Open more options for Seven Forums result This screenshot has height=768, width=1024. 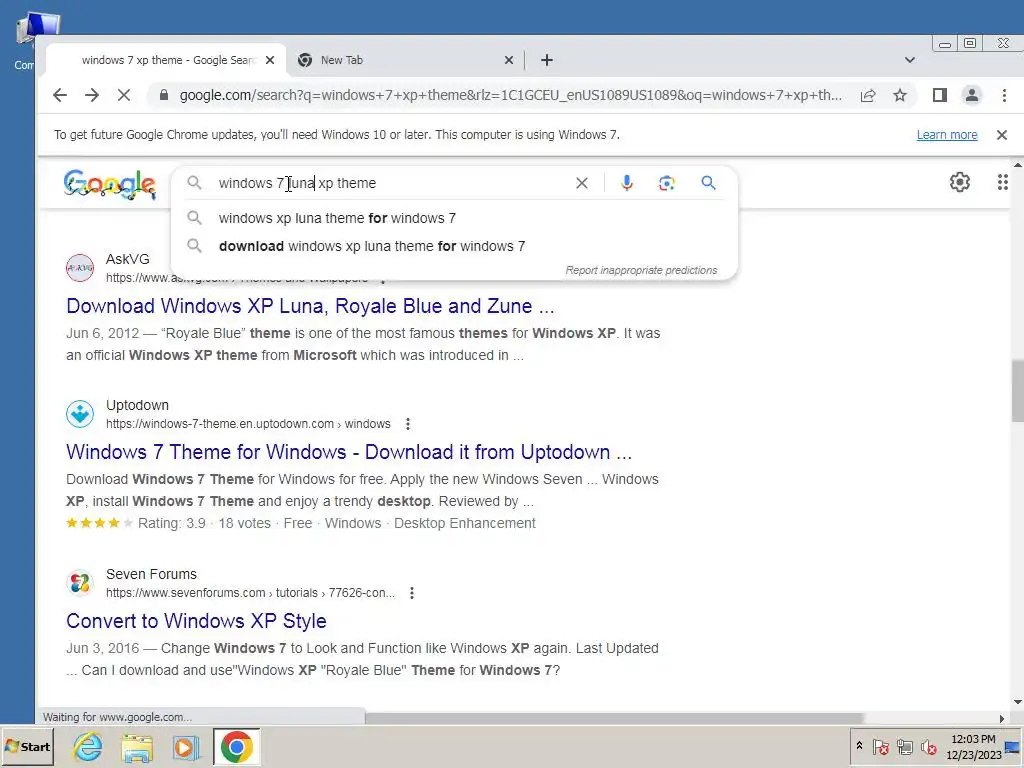(412, 593)
